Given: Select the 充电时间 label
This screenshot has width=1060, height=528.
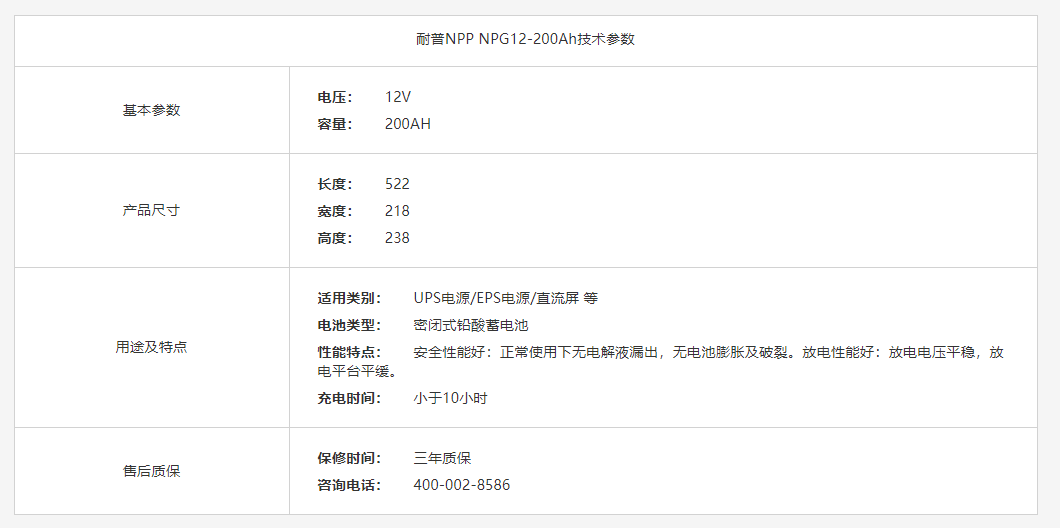Looking at the screenshot, I should point(349,398).
